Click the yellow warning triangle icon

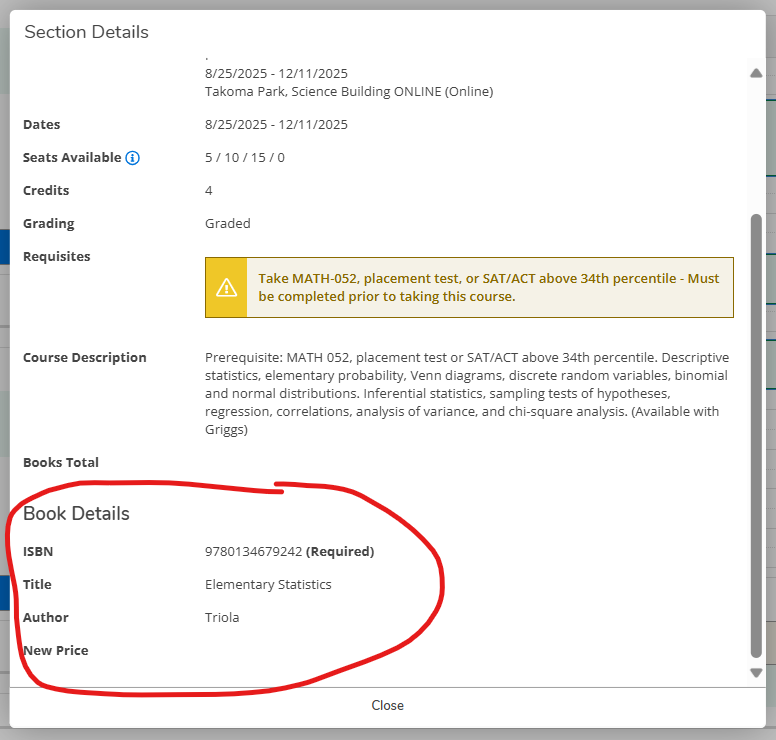[226, 288]
